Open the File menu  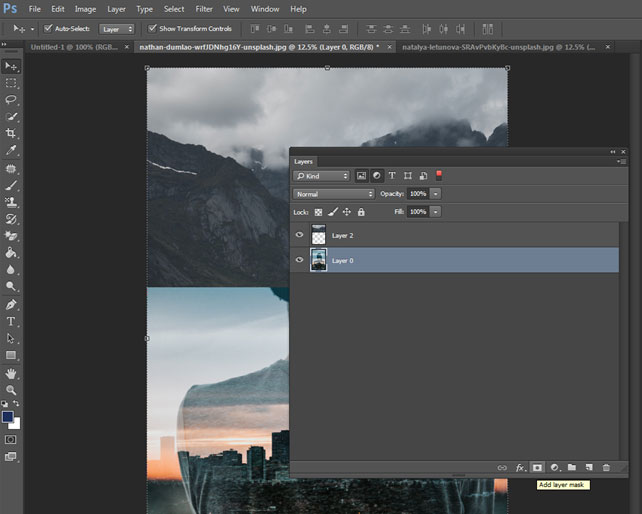pyautogui.click(x=34, y=9)
